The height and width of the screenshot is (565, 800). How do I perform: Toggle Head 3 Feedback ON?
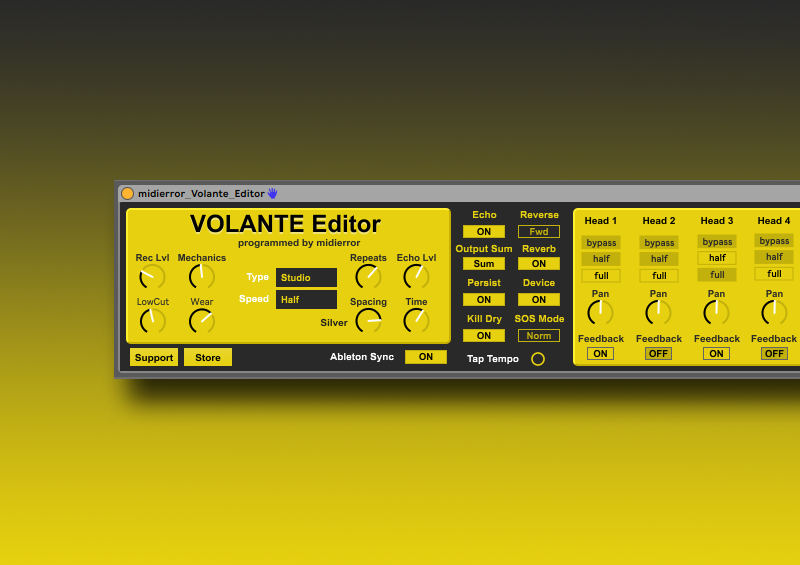[716, 353]
